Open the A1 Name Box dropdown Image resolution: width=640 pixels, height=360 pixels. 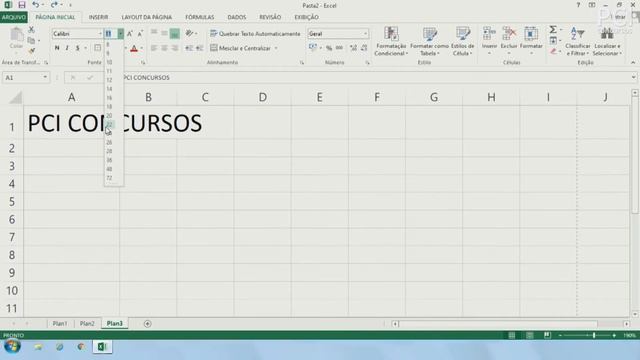pos(45,77)
